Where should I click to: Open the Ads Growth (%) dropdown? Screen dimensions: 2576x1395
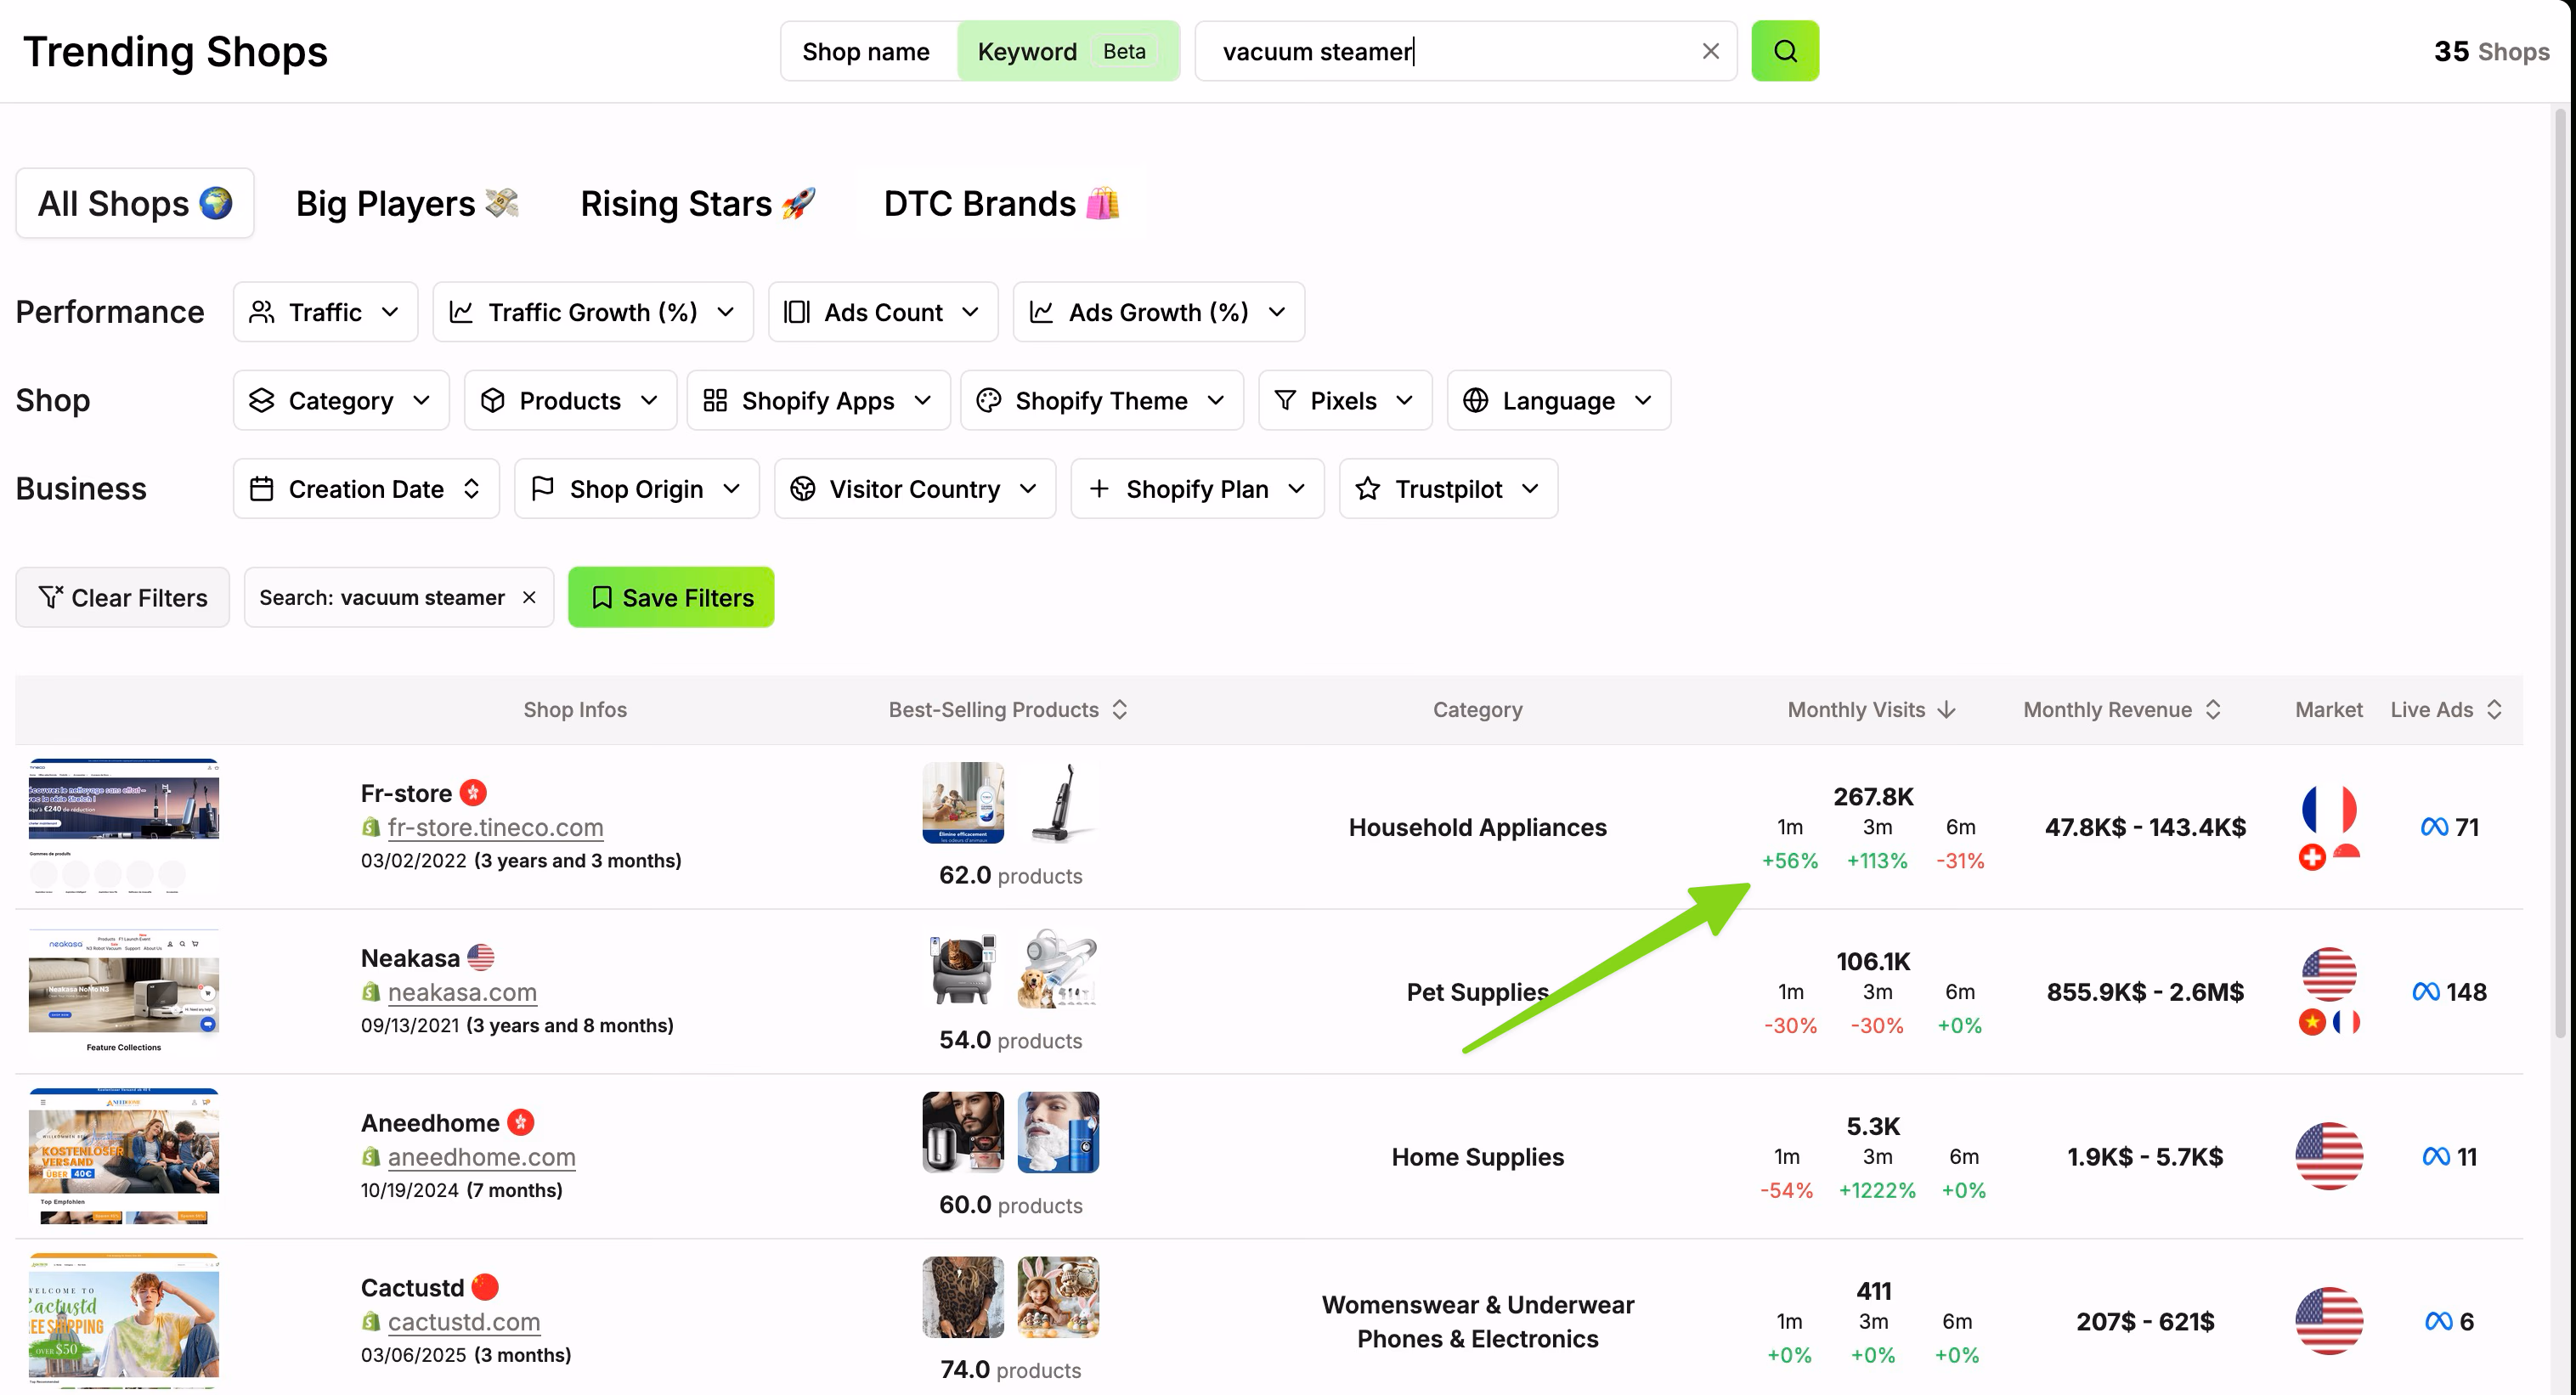click(1158, 312)
